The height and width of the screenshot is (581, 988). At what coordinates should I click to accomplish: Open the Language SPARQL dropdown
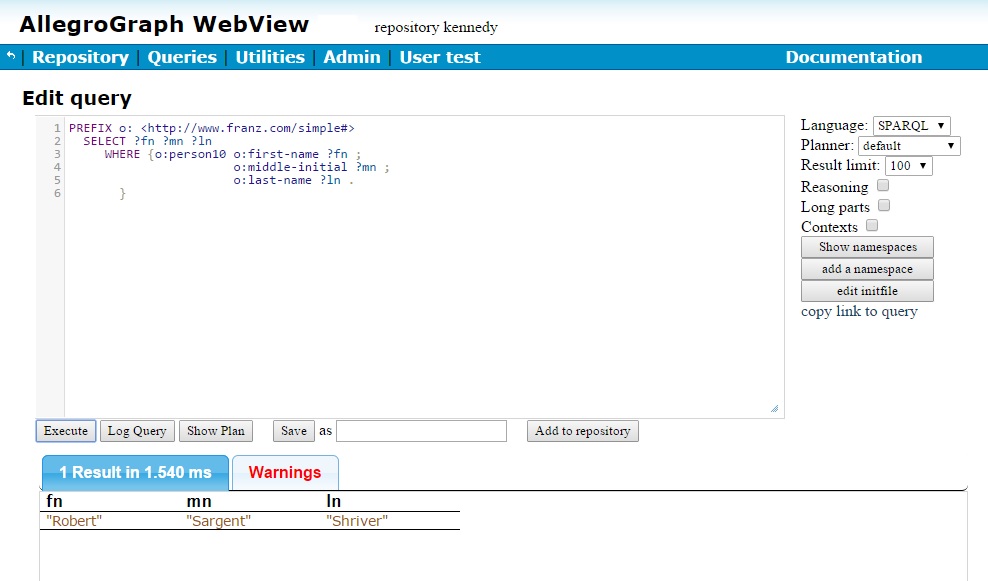(x=911, y=126)
